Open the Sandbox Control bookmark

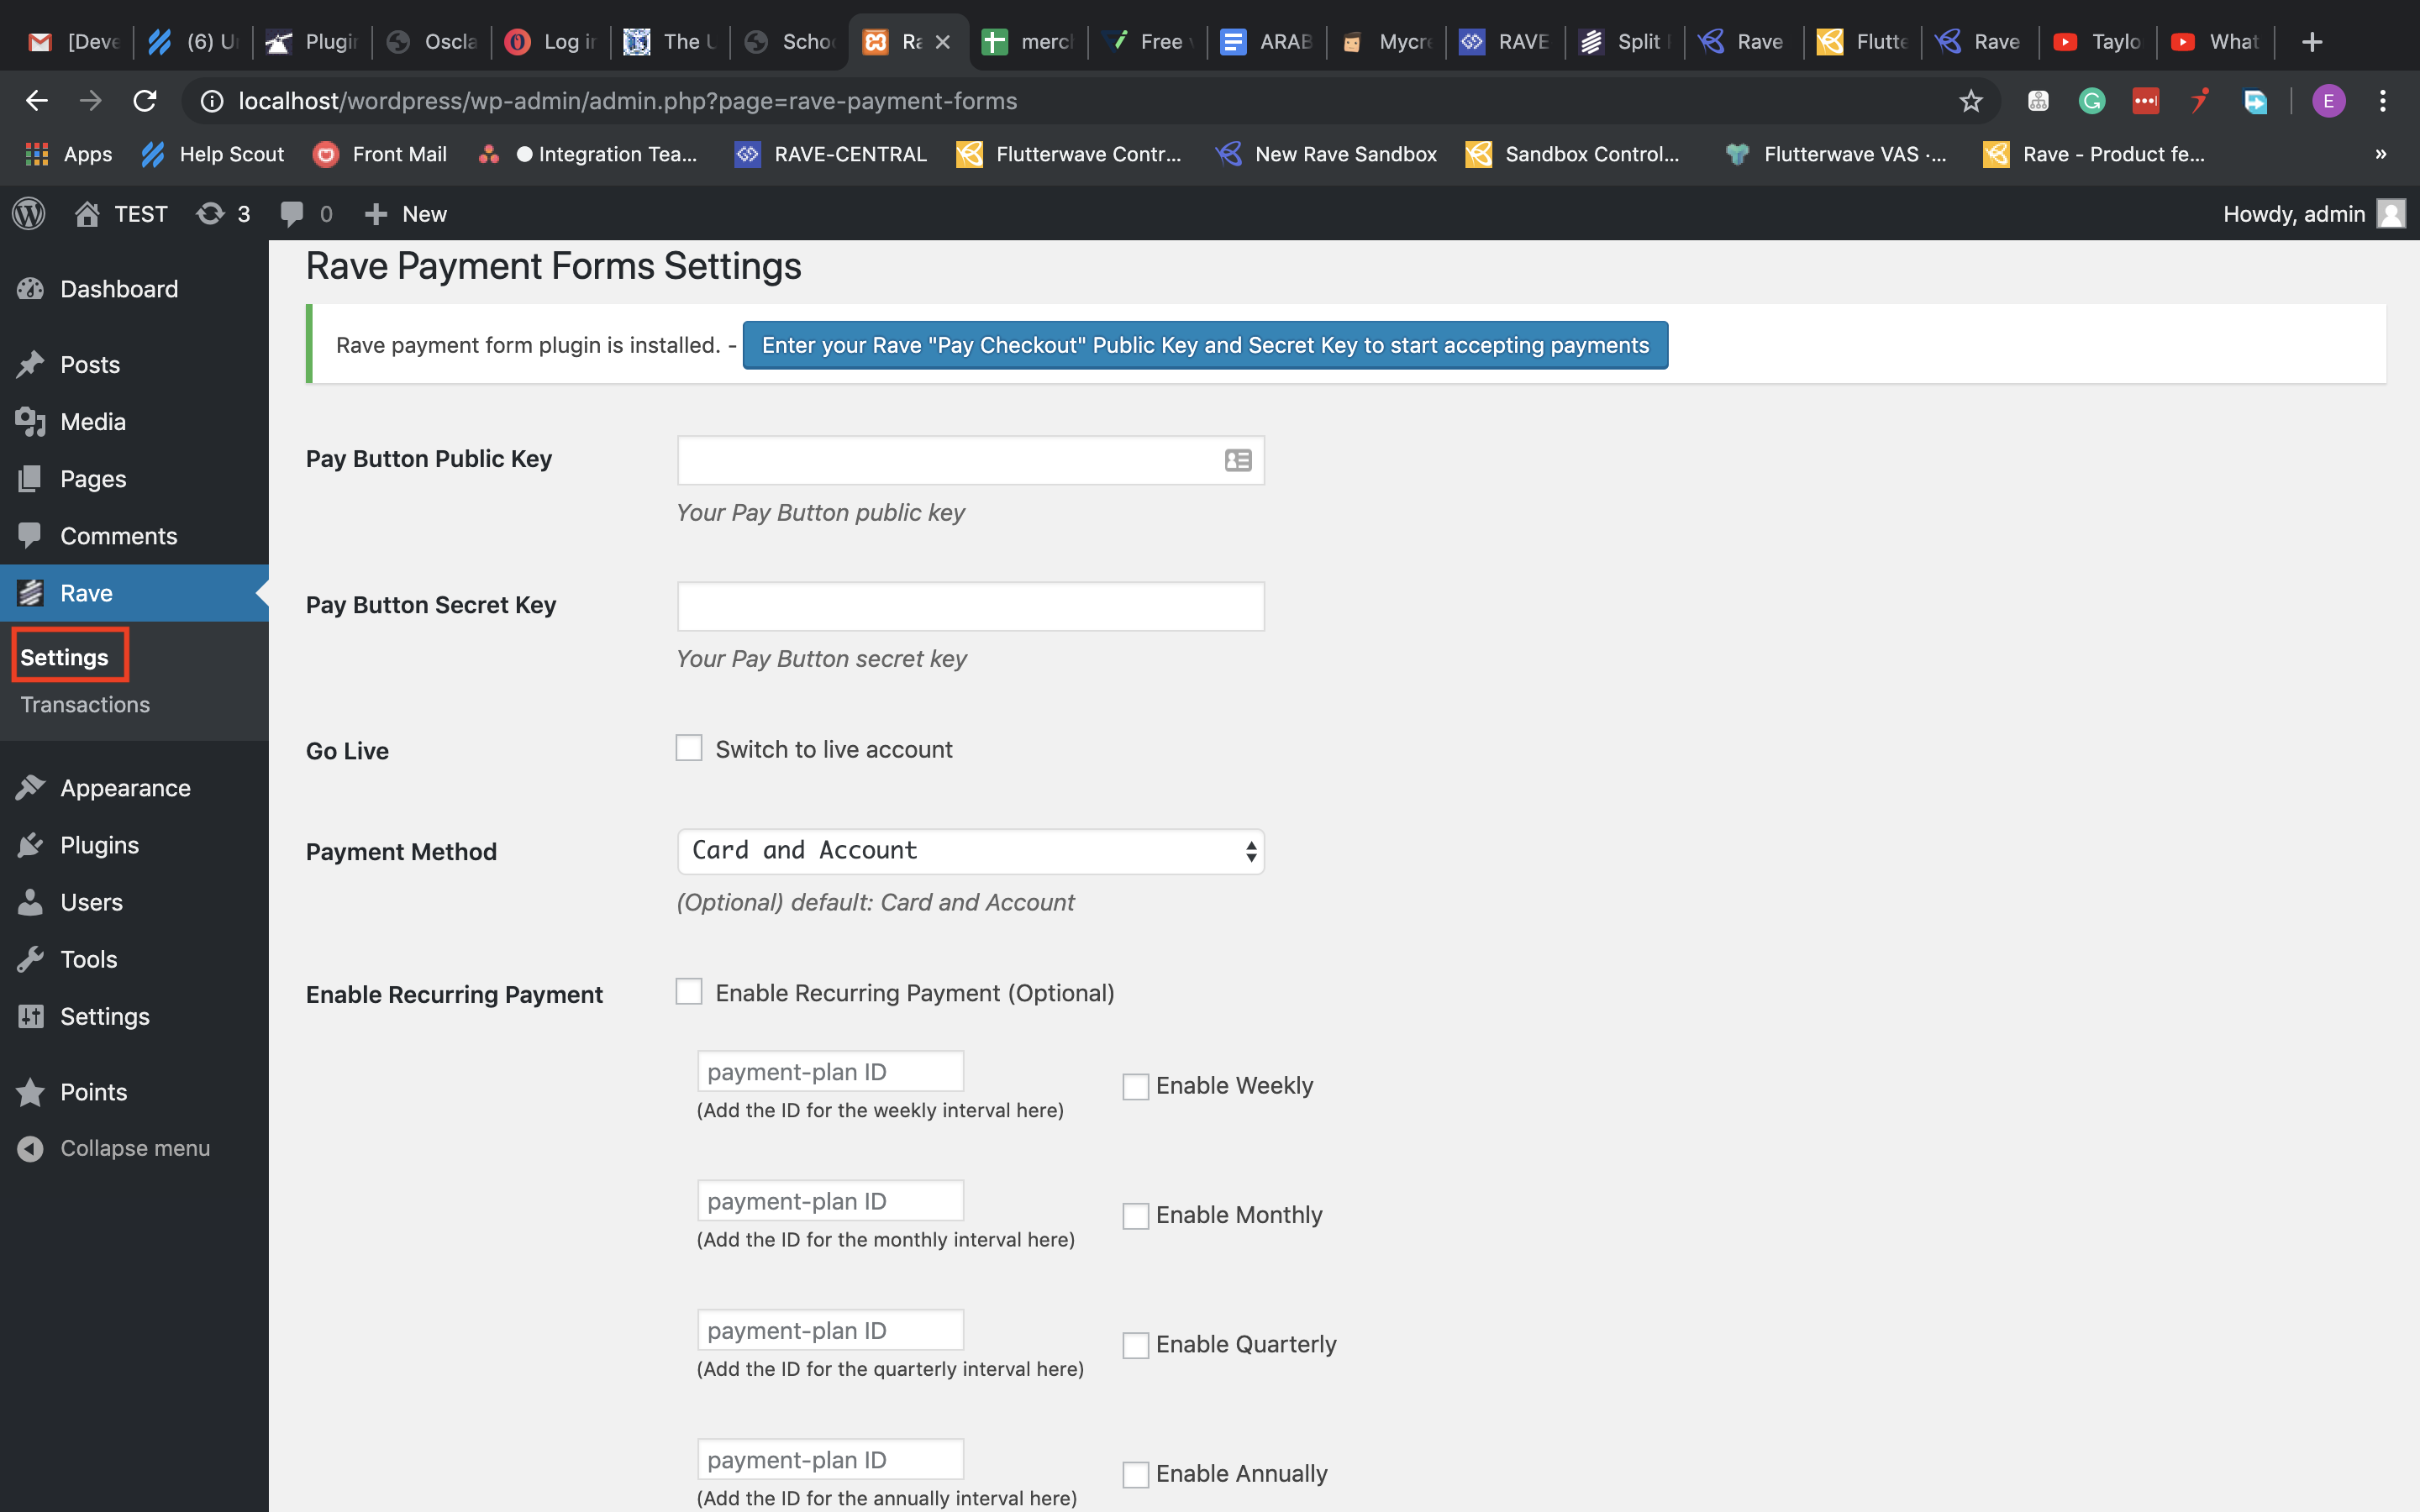click(x=1573, y=154)
